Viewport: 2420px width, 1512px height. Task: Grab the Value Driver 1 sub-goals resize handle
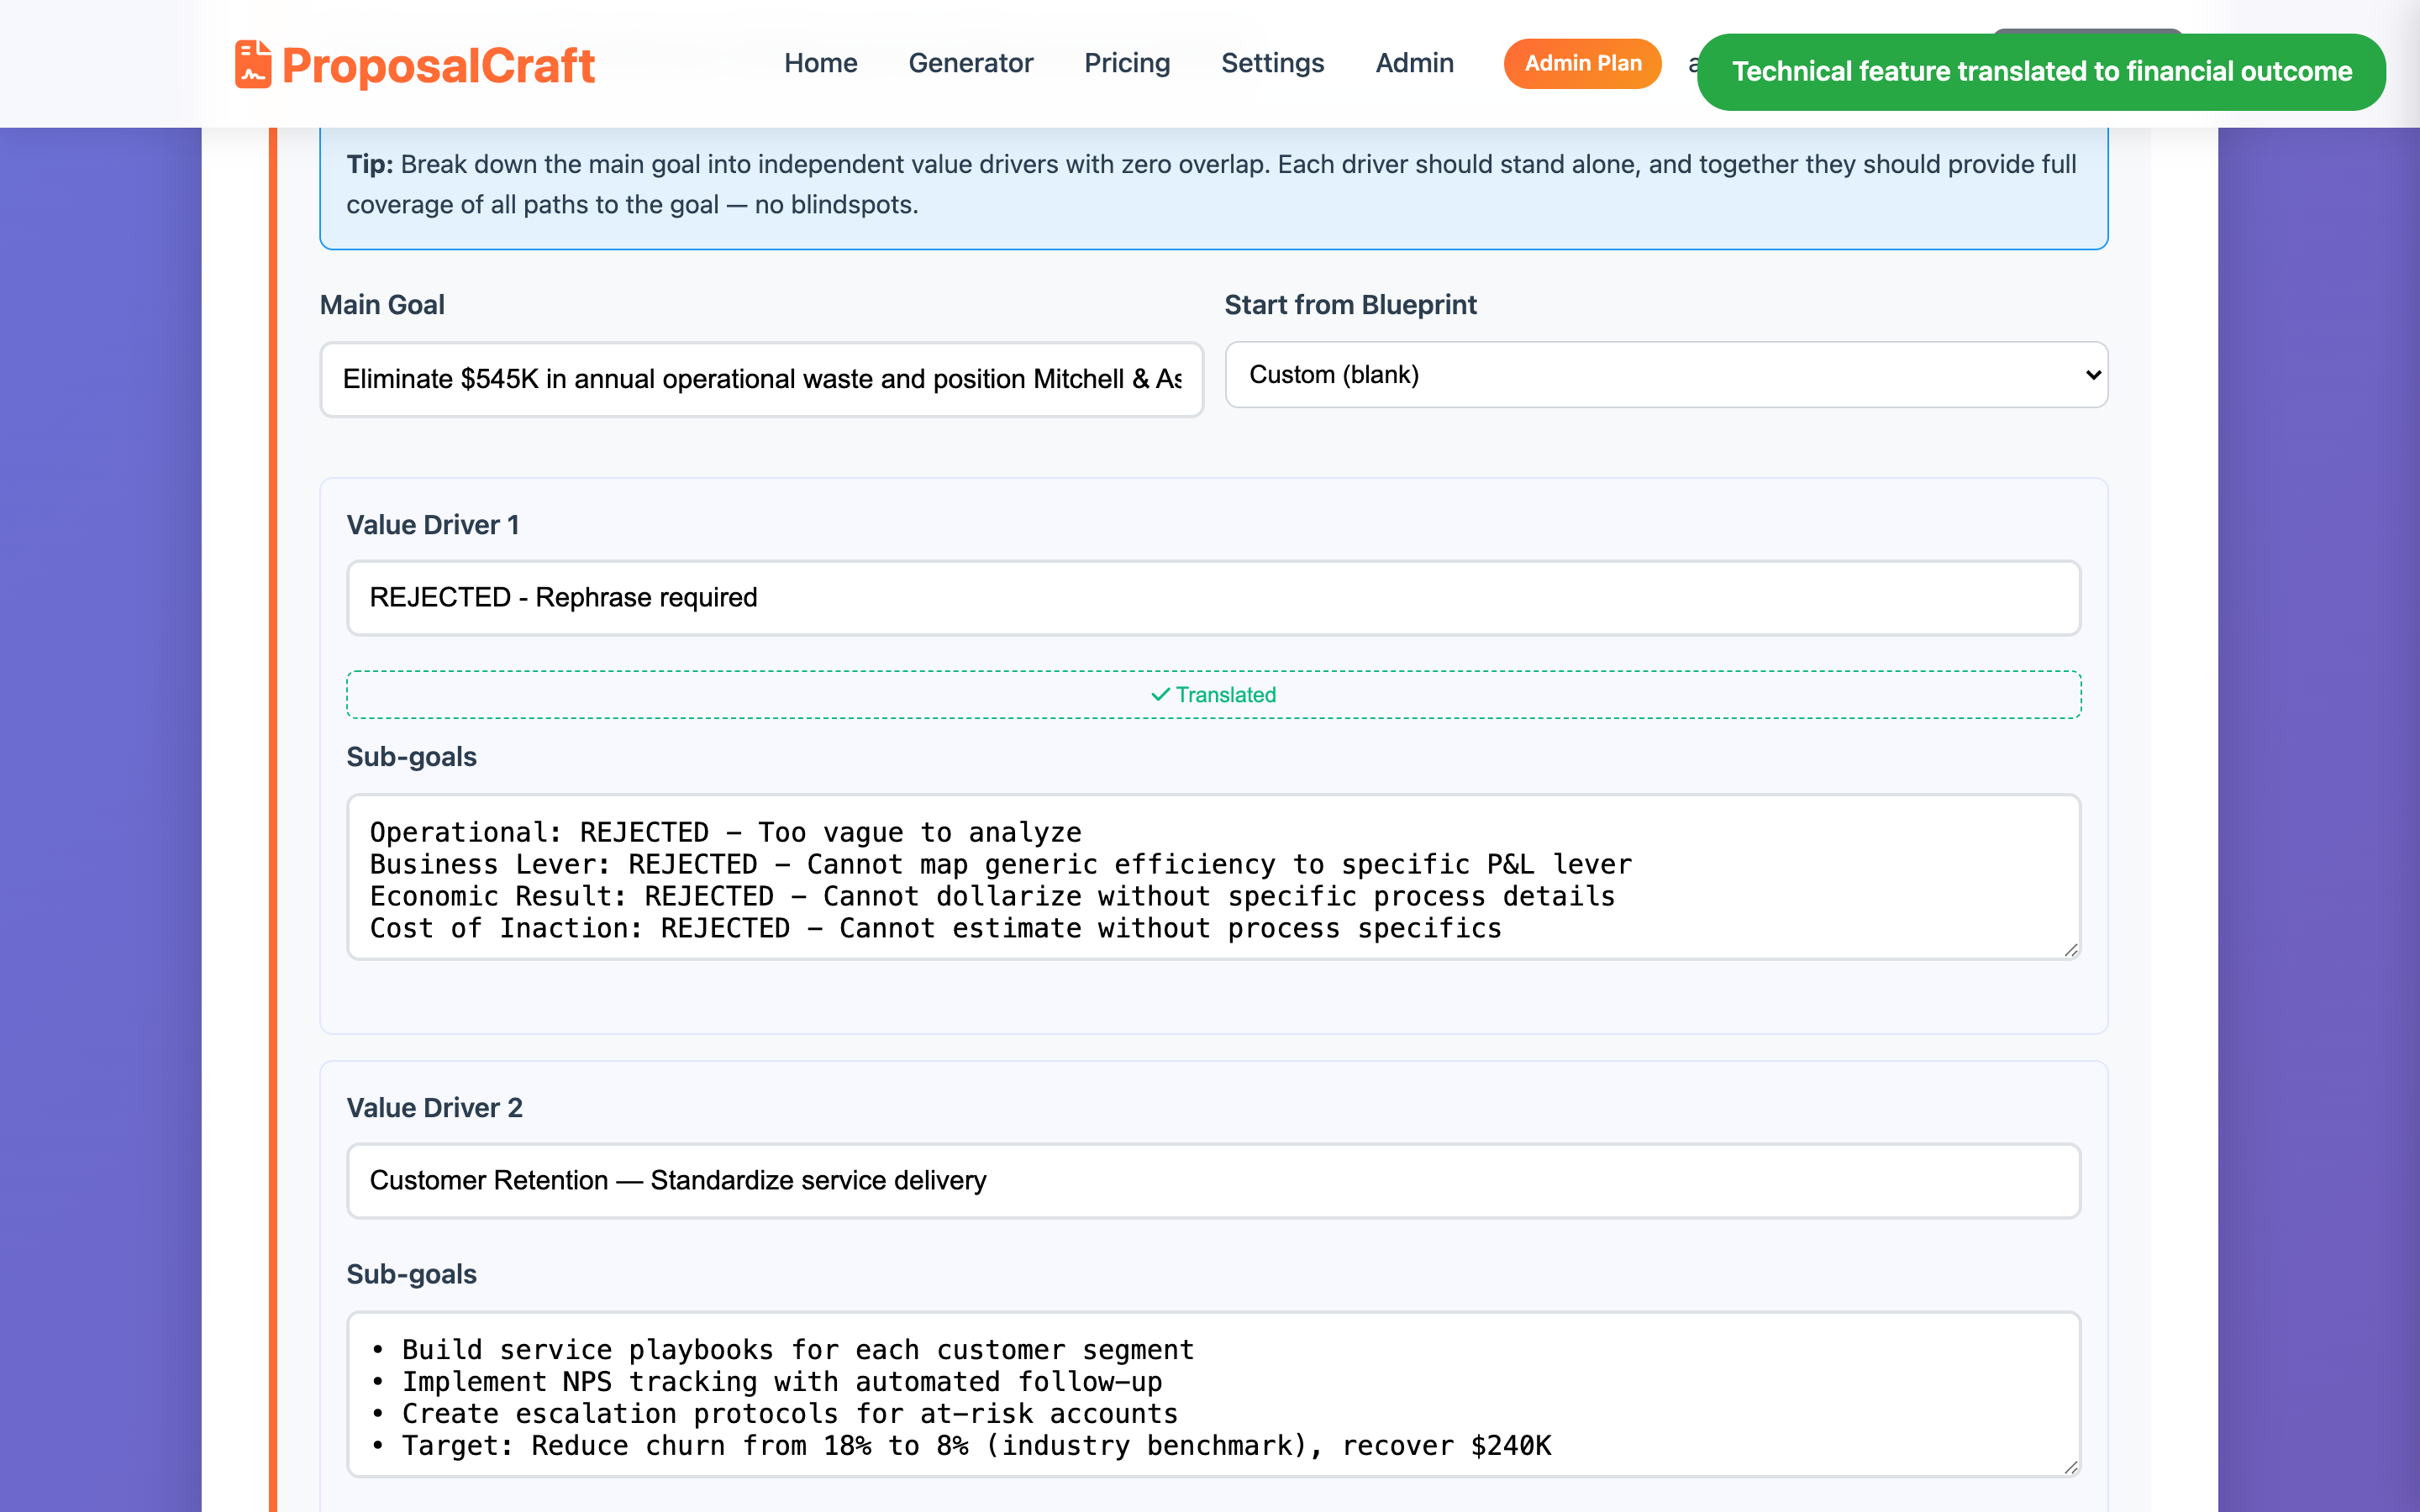click(x=2070, y=950)
